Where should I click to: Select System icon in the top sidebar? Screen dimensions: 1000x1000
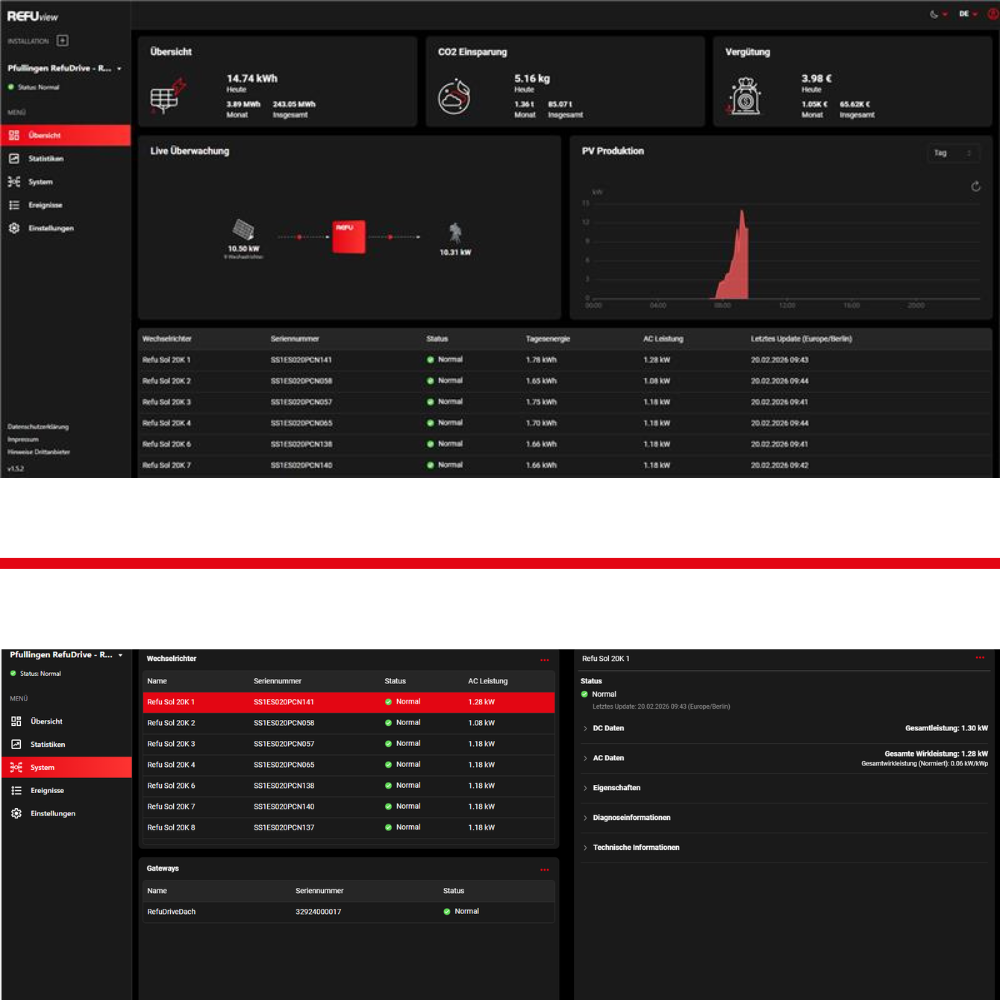(x=14, y=182)
